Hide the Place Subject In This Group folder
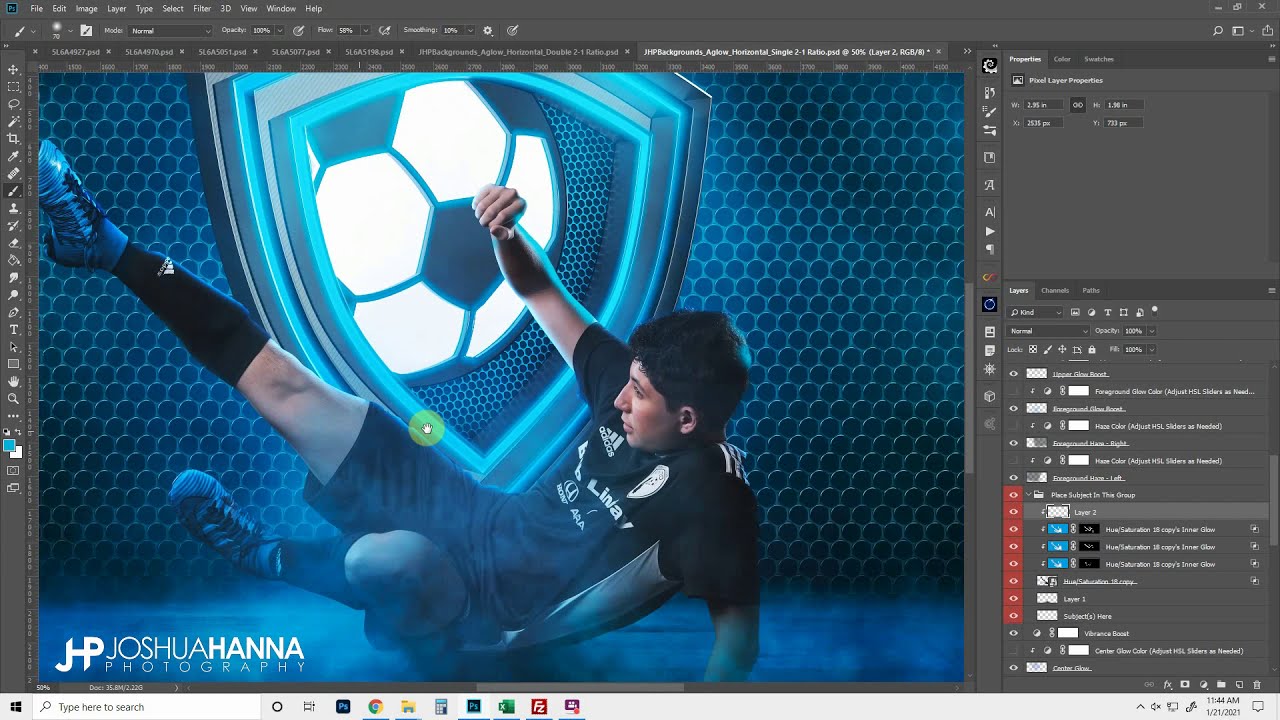 [1013, 495]
